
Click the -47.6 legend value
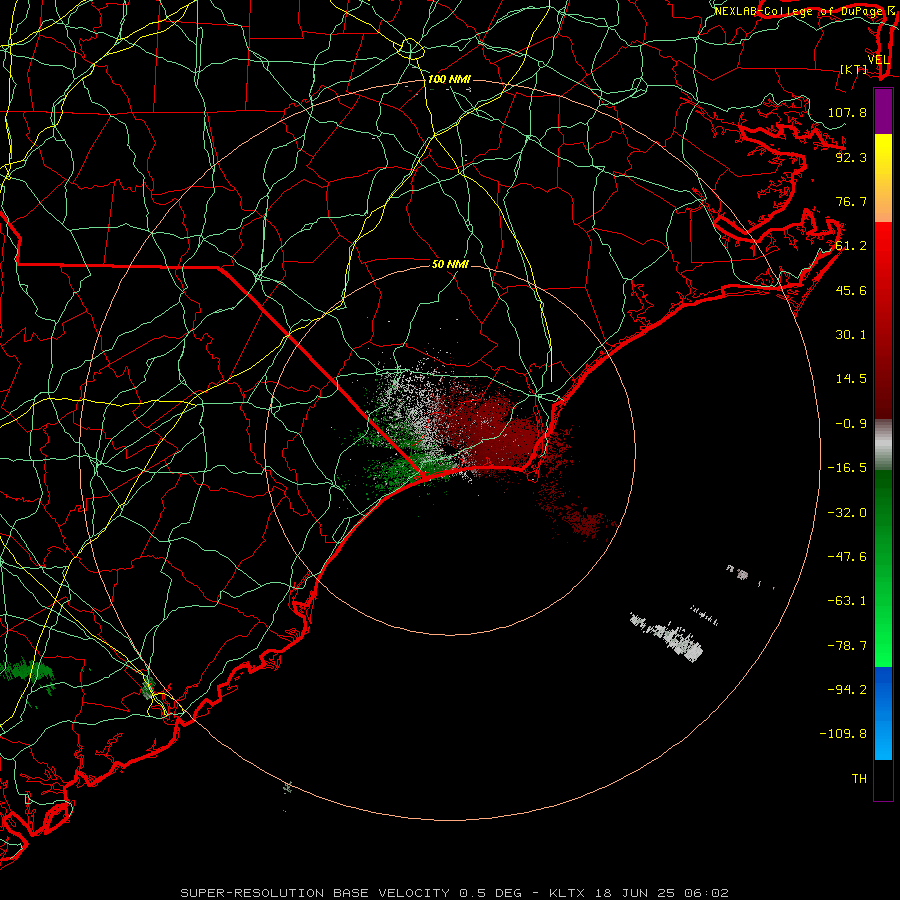tap(847, 557)
